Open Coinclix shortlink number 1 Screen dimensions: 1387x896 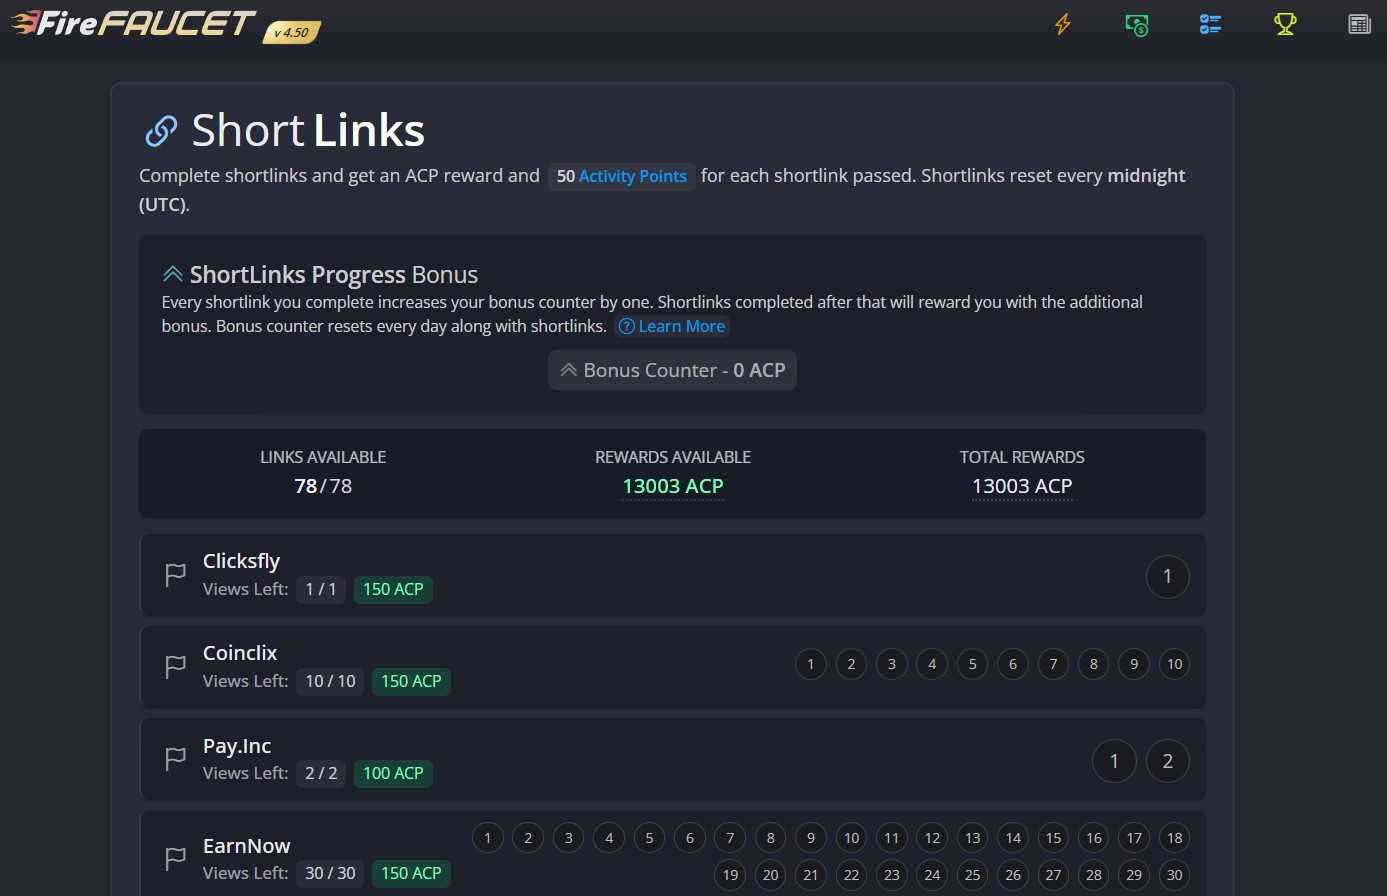[811, 664]
